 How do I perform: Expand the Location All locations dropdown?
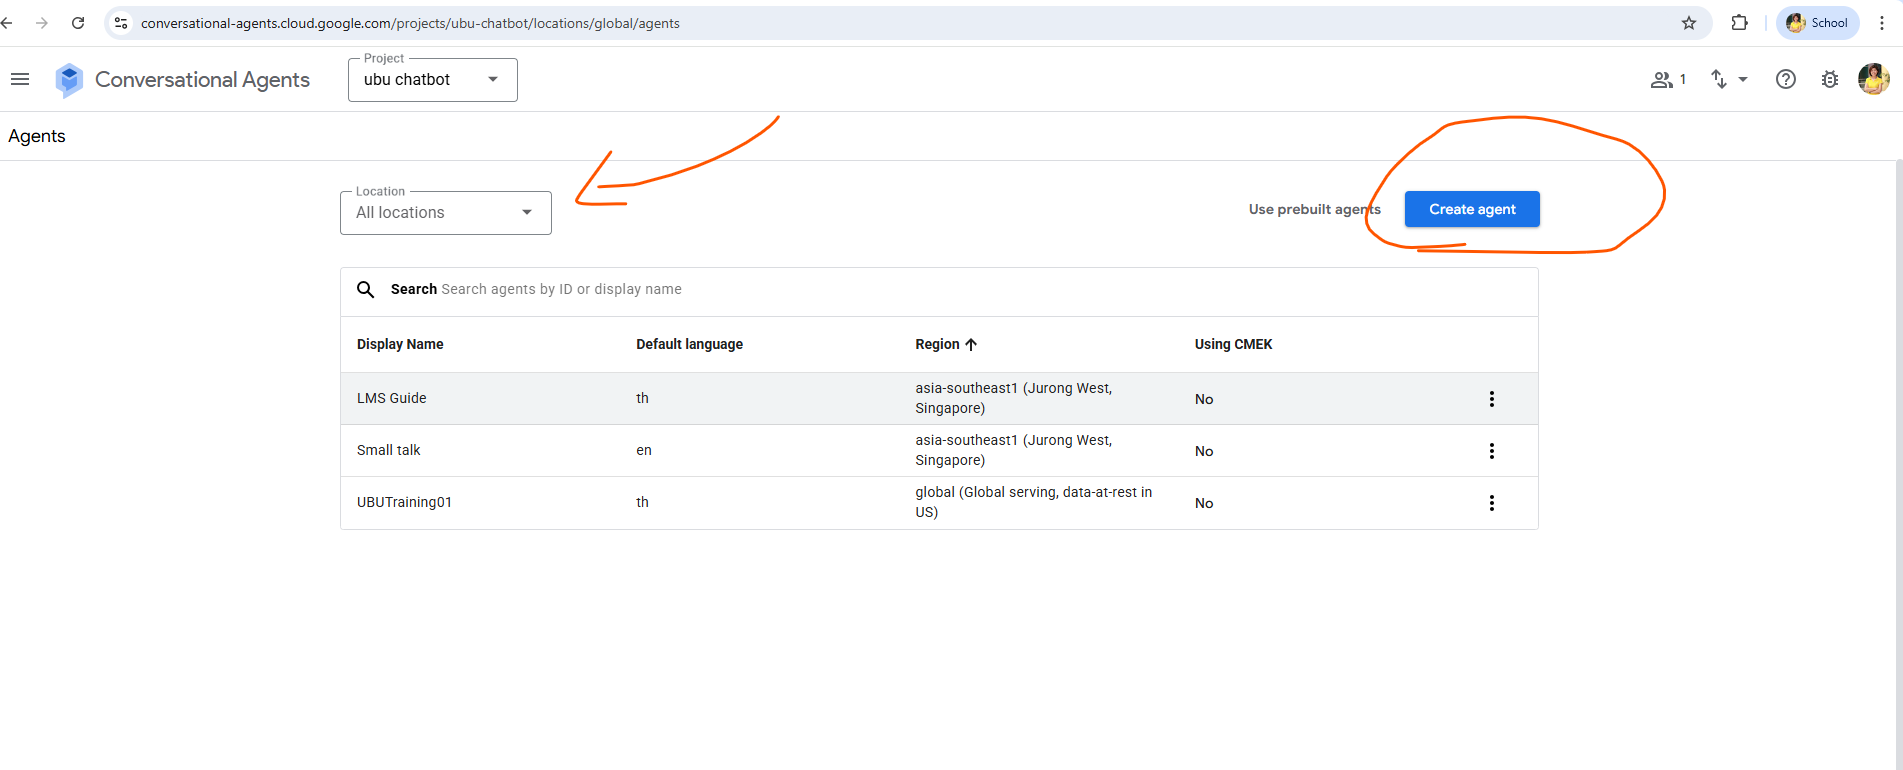coord(445,213)
